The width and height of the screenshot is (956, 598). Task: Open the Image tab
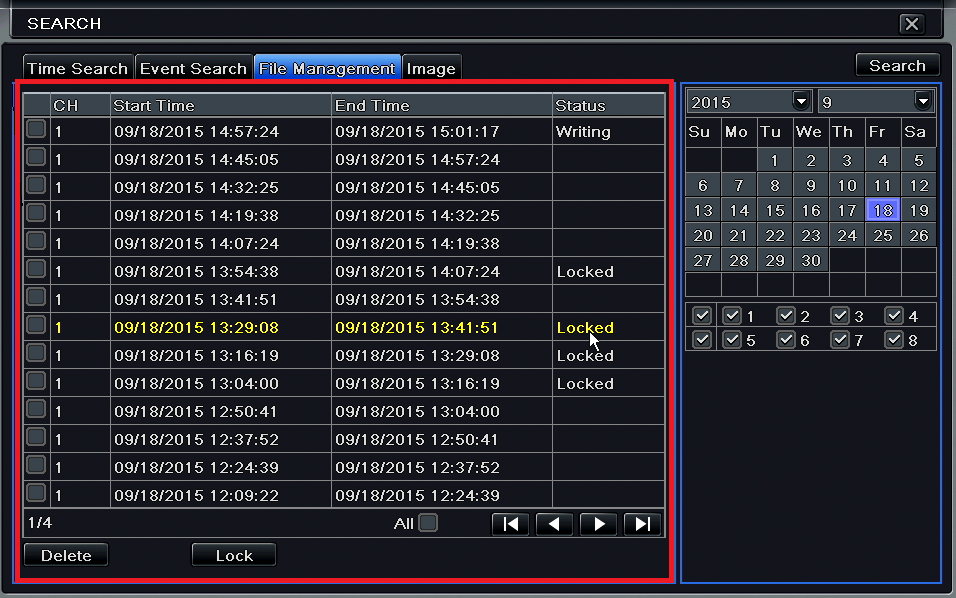[431, 68]
